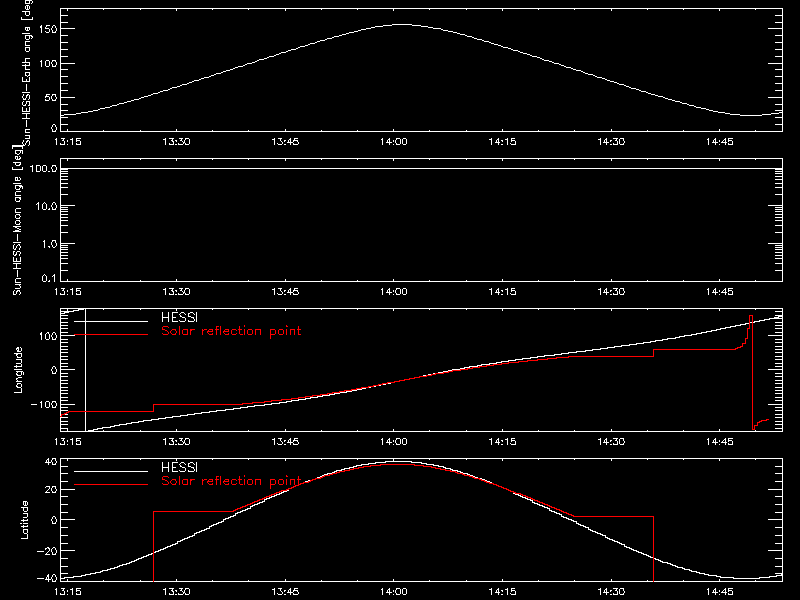Click 13:30 time label under Latitude plot
Viewport: 800px width, 600px height.
(176, 592)
